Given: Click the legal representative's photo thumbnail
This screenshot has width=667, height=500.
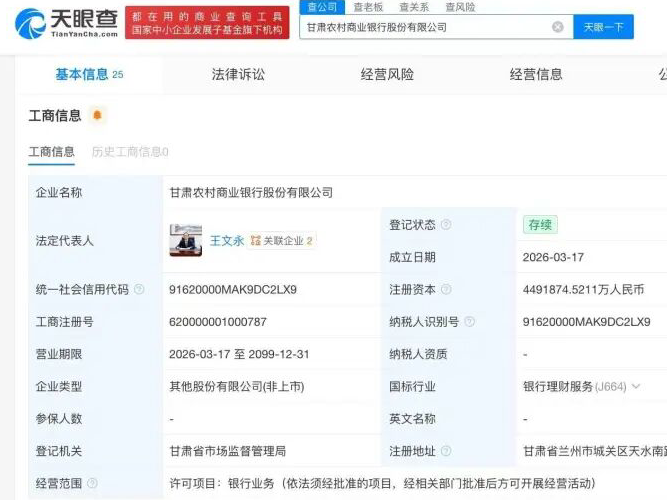Looking at the screenshot, I should tap(186, 240).
